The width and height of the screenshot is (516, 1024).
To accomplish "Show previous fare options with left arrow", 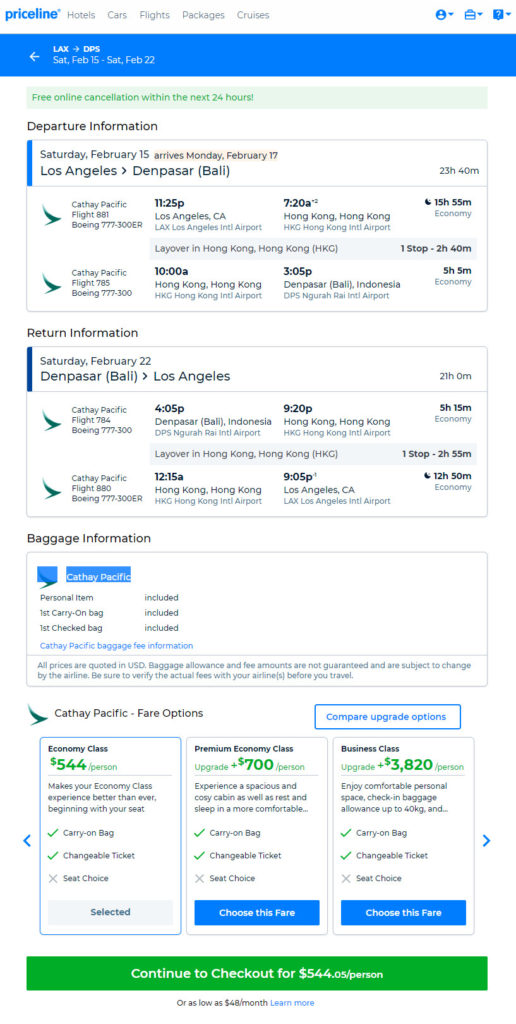I will tap(27, 840).
